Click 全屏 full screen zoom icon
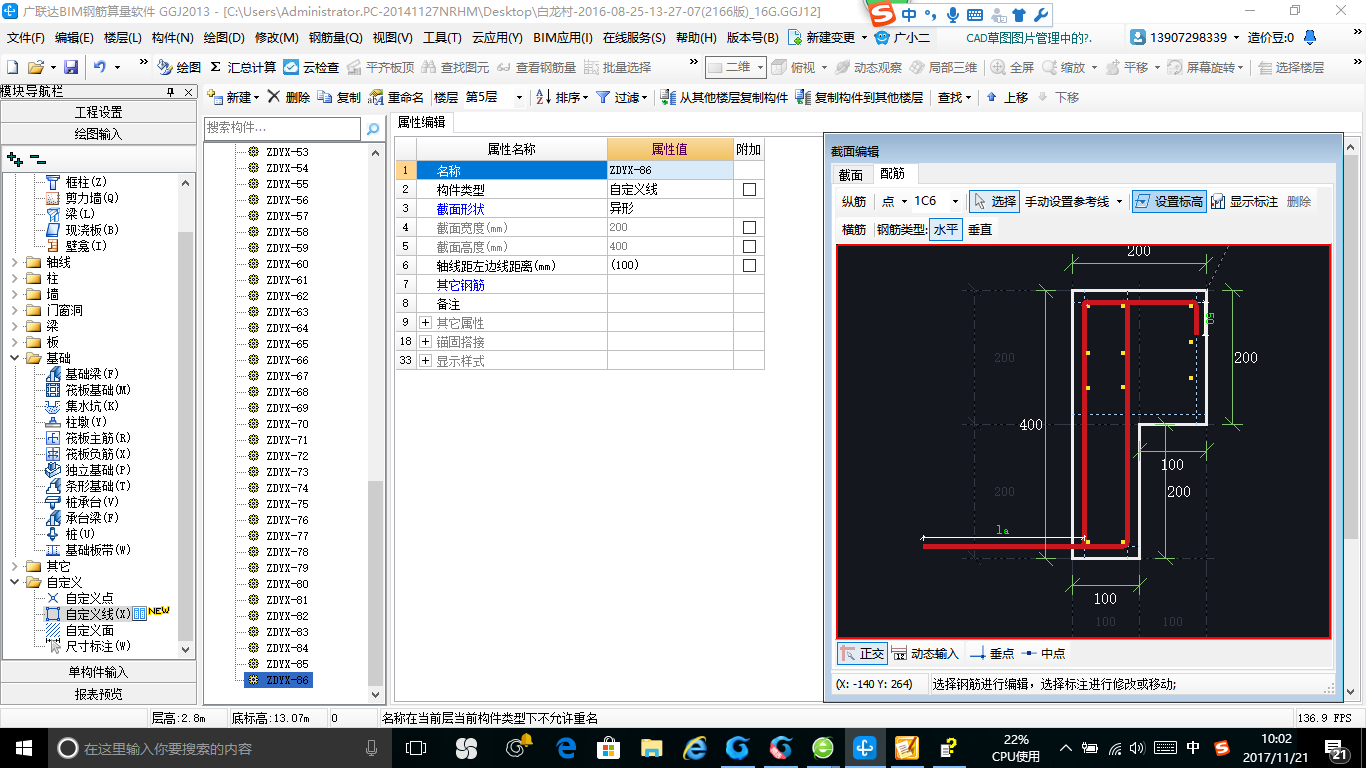 coord(998,67)
